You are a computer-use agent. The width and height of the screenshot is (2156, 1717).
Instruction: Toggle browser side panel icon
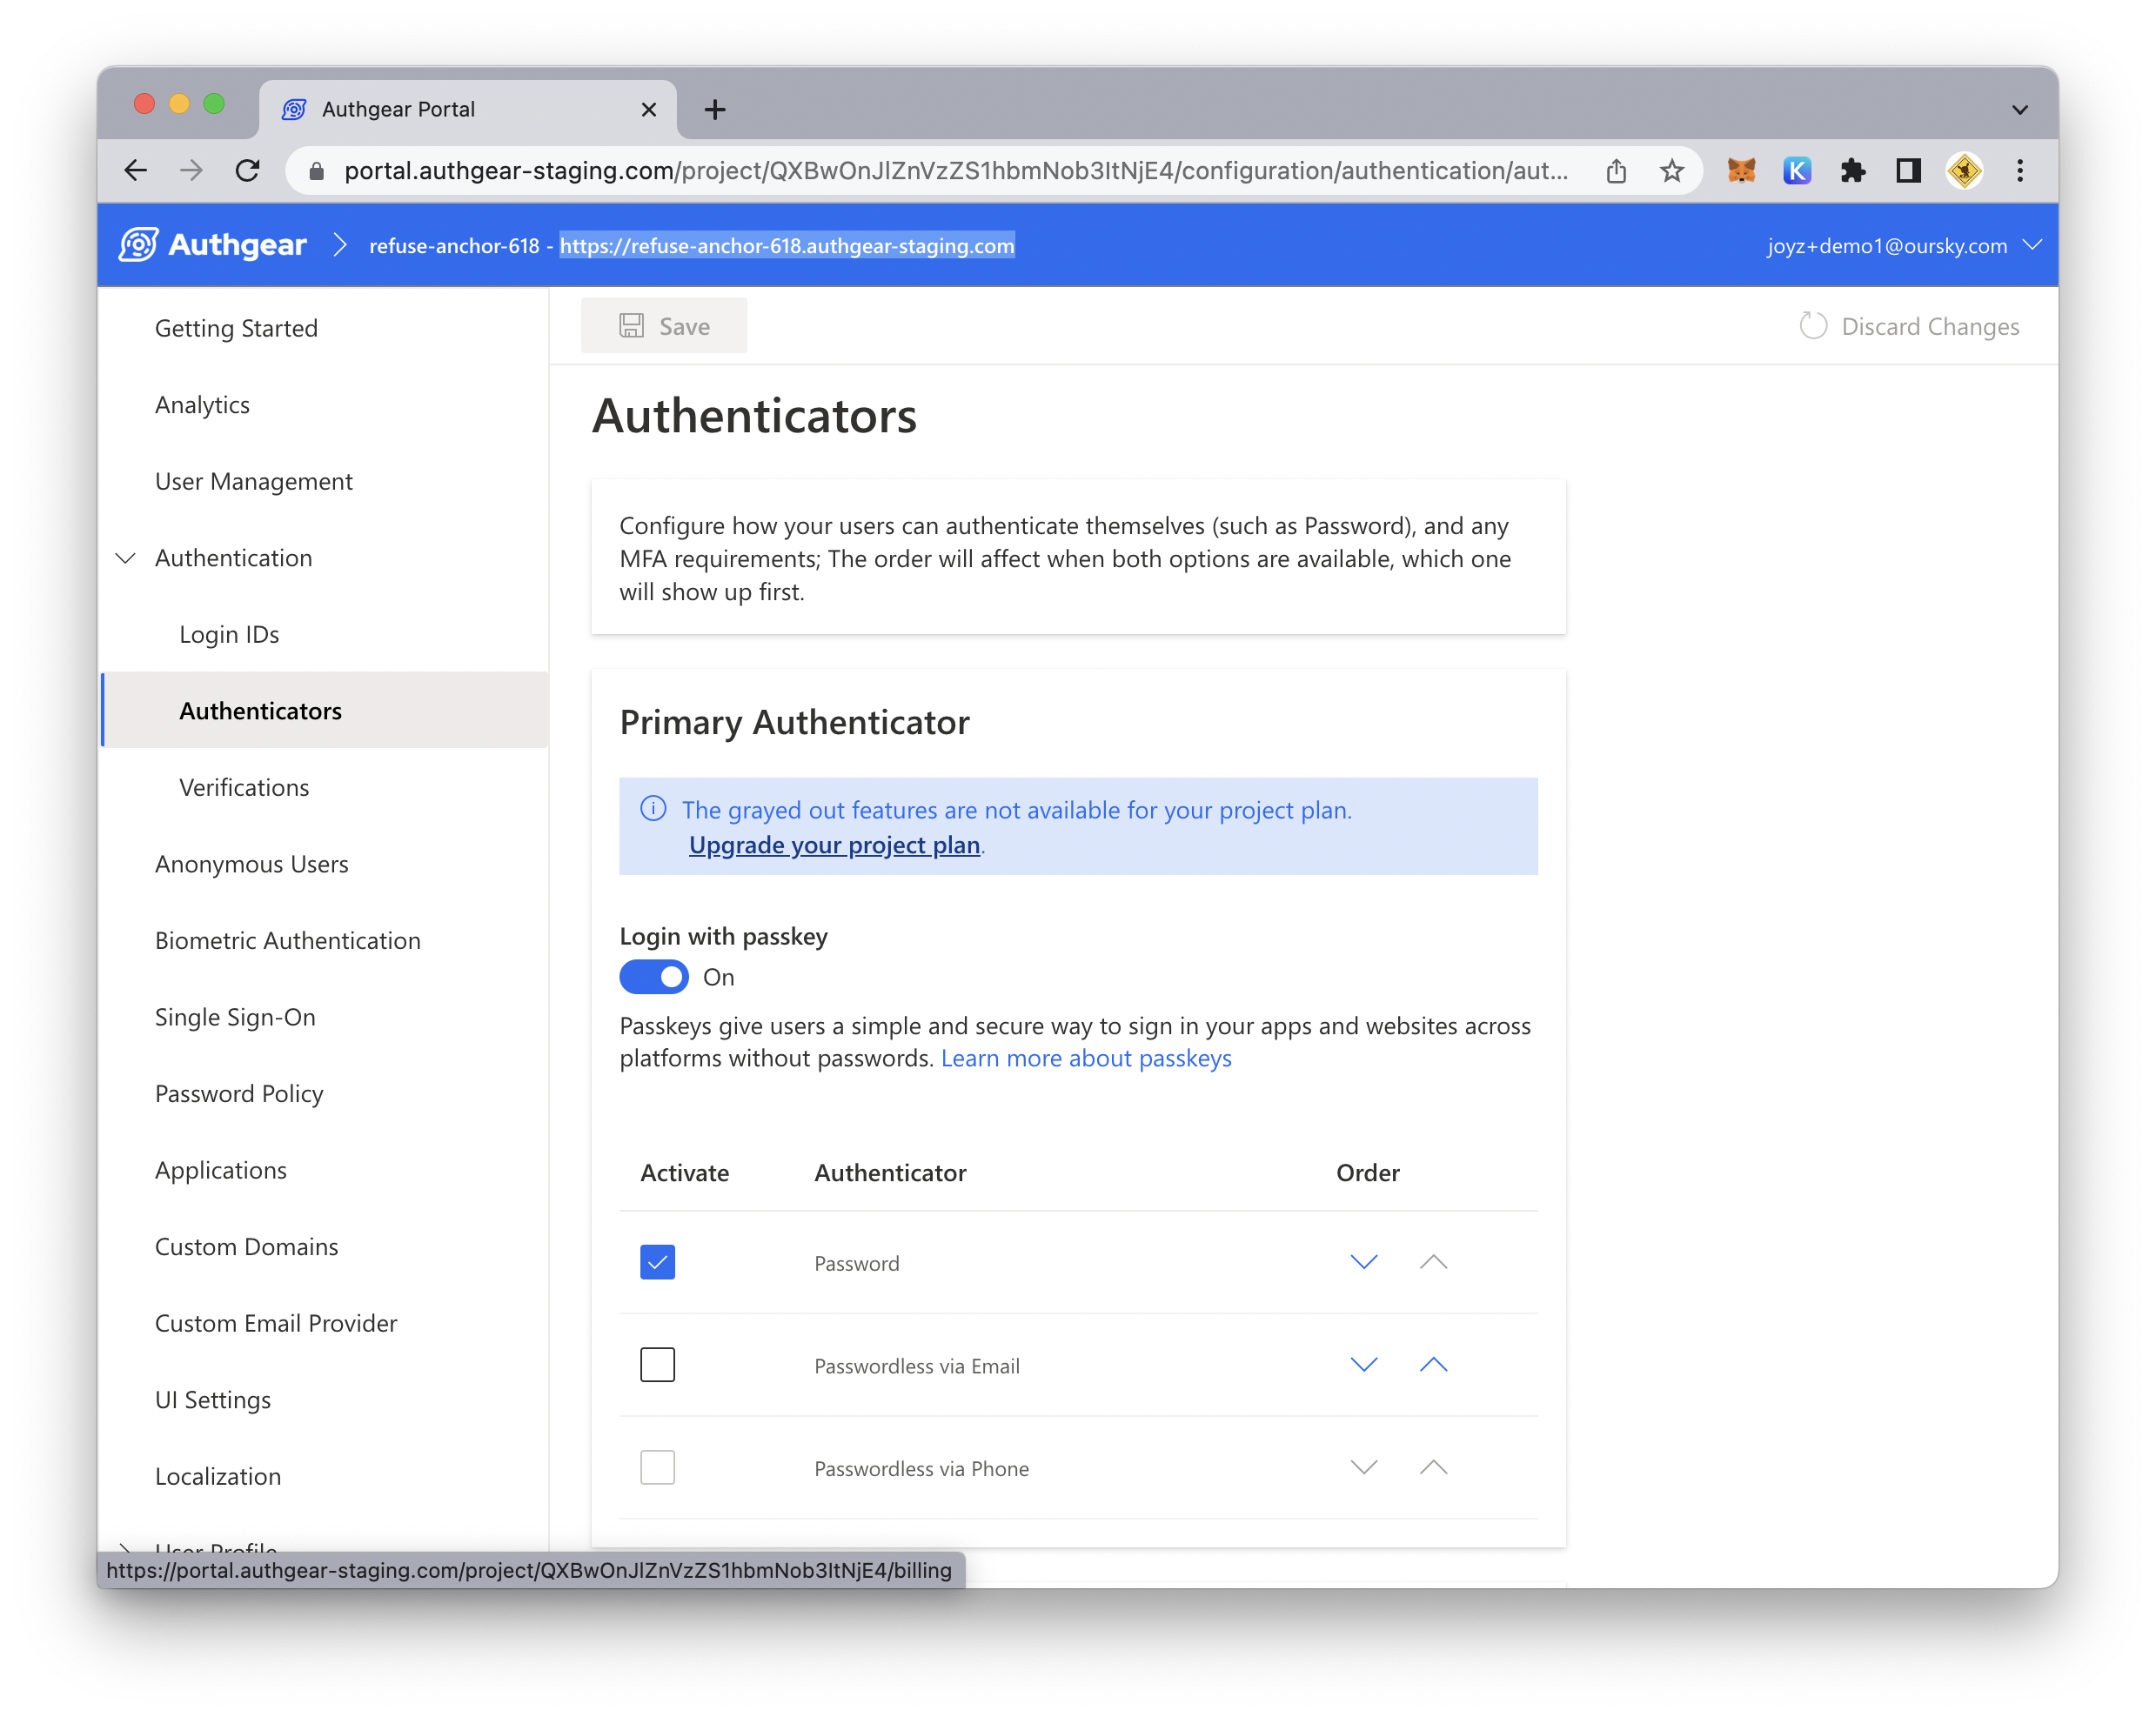[x=1908, y=171]
